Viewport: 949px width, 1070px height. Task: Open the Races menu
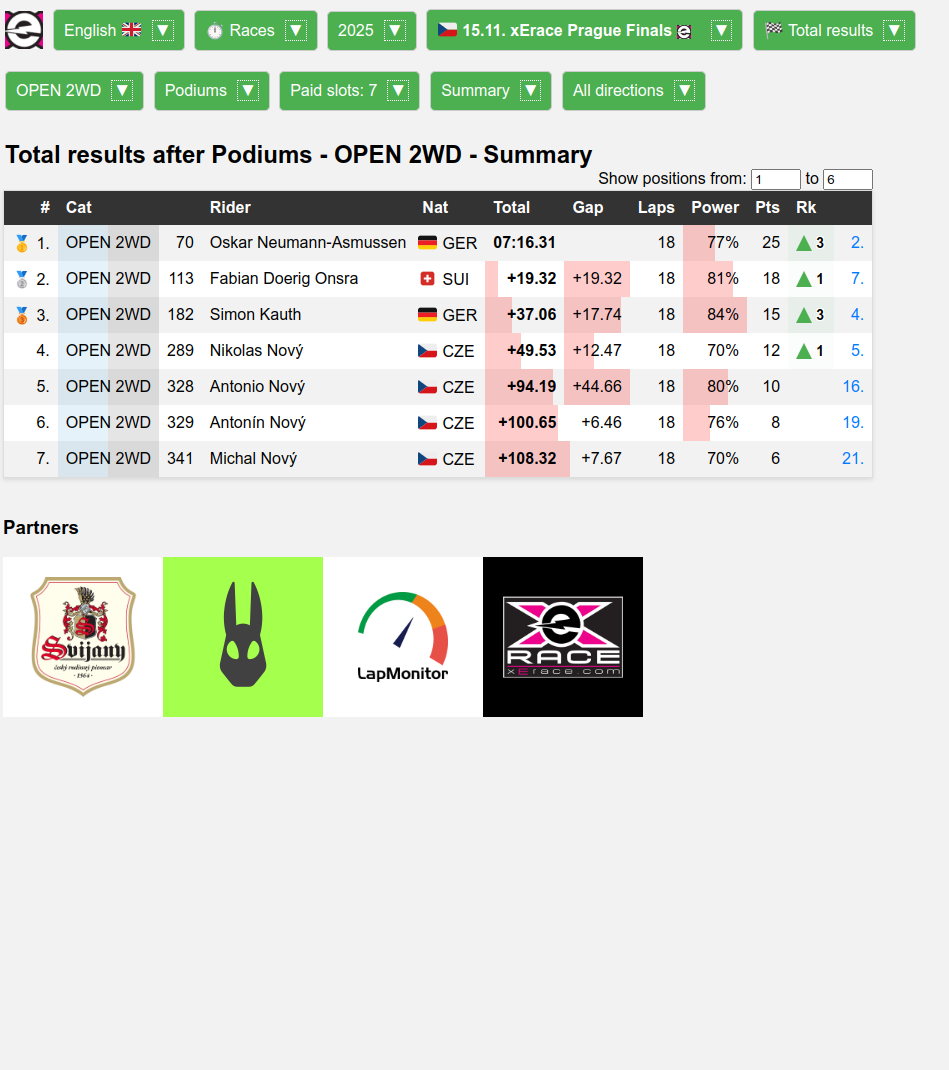[255, 31]
